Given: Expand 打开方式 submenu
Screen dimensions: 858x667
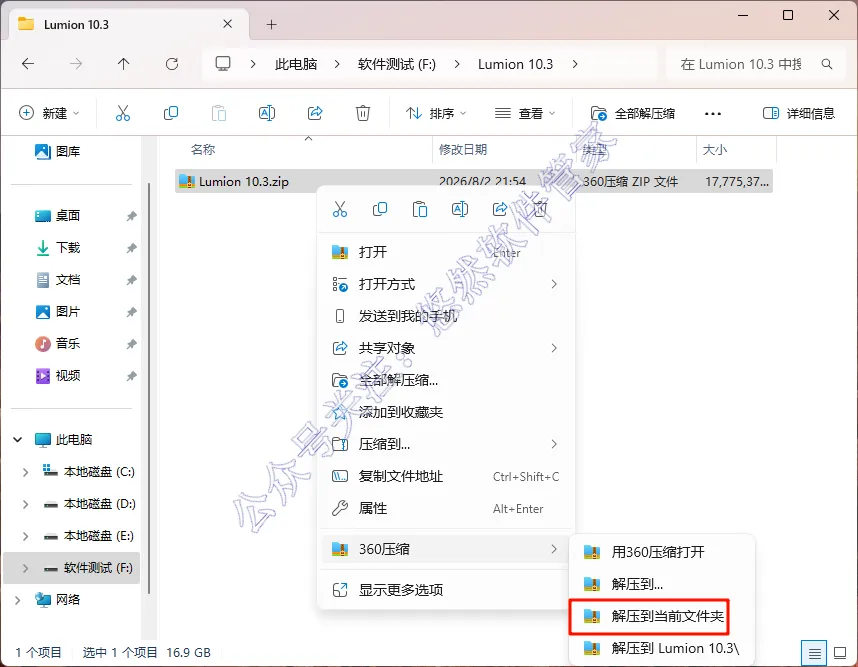Looking at the screenshot, I should coord(554,284).
